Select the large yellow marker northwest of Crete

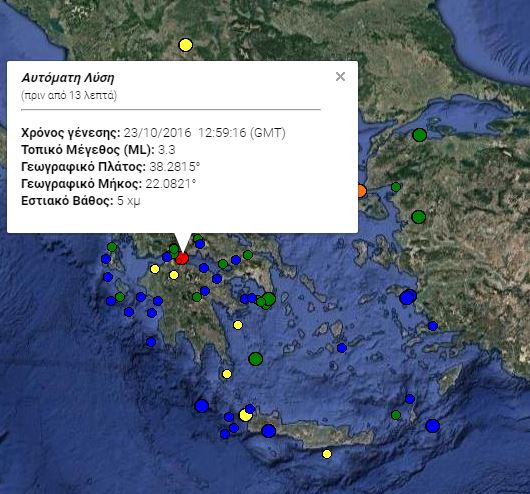245,415
